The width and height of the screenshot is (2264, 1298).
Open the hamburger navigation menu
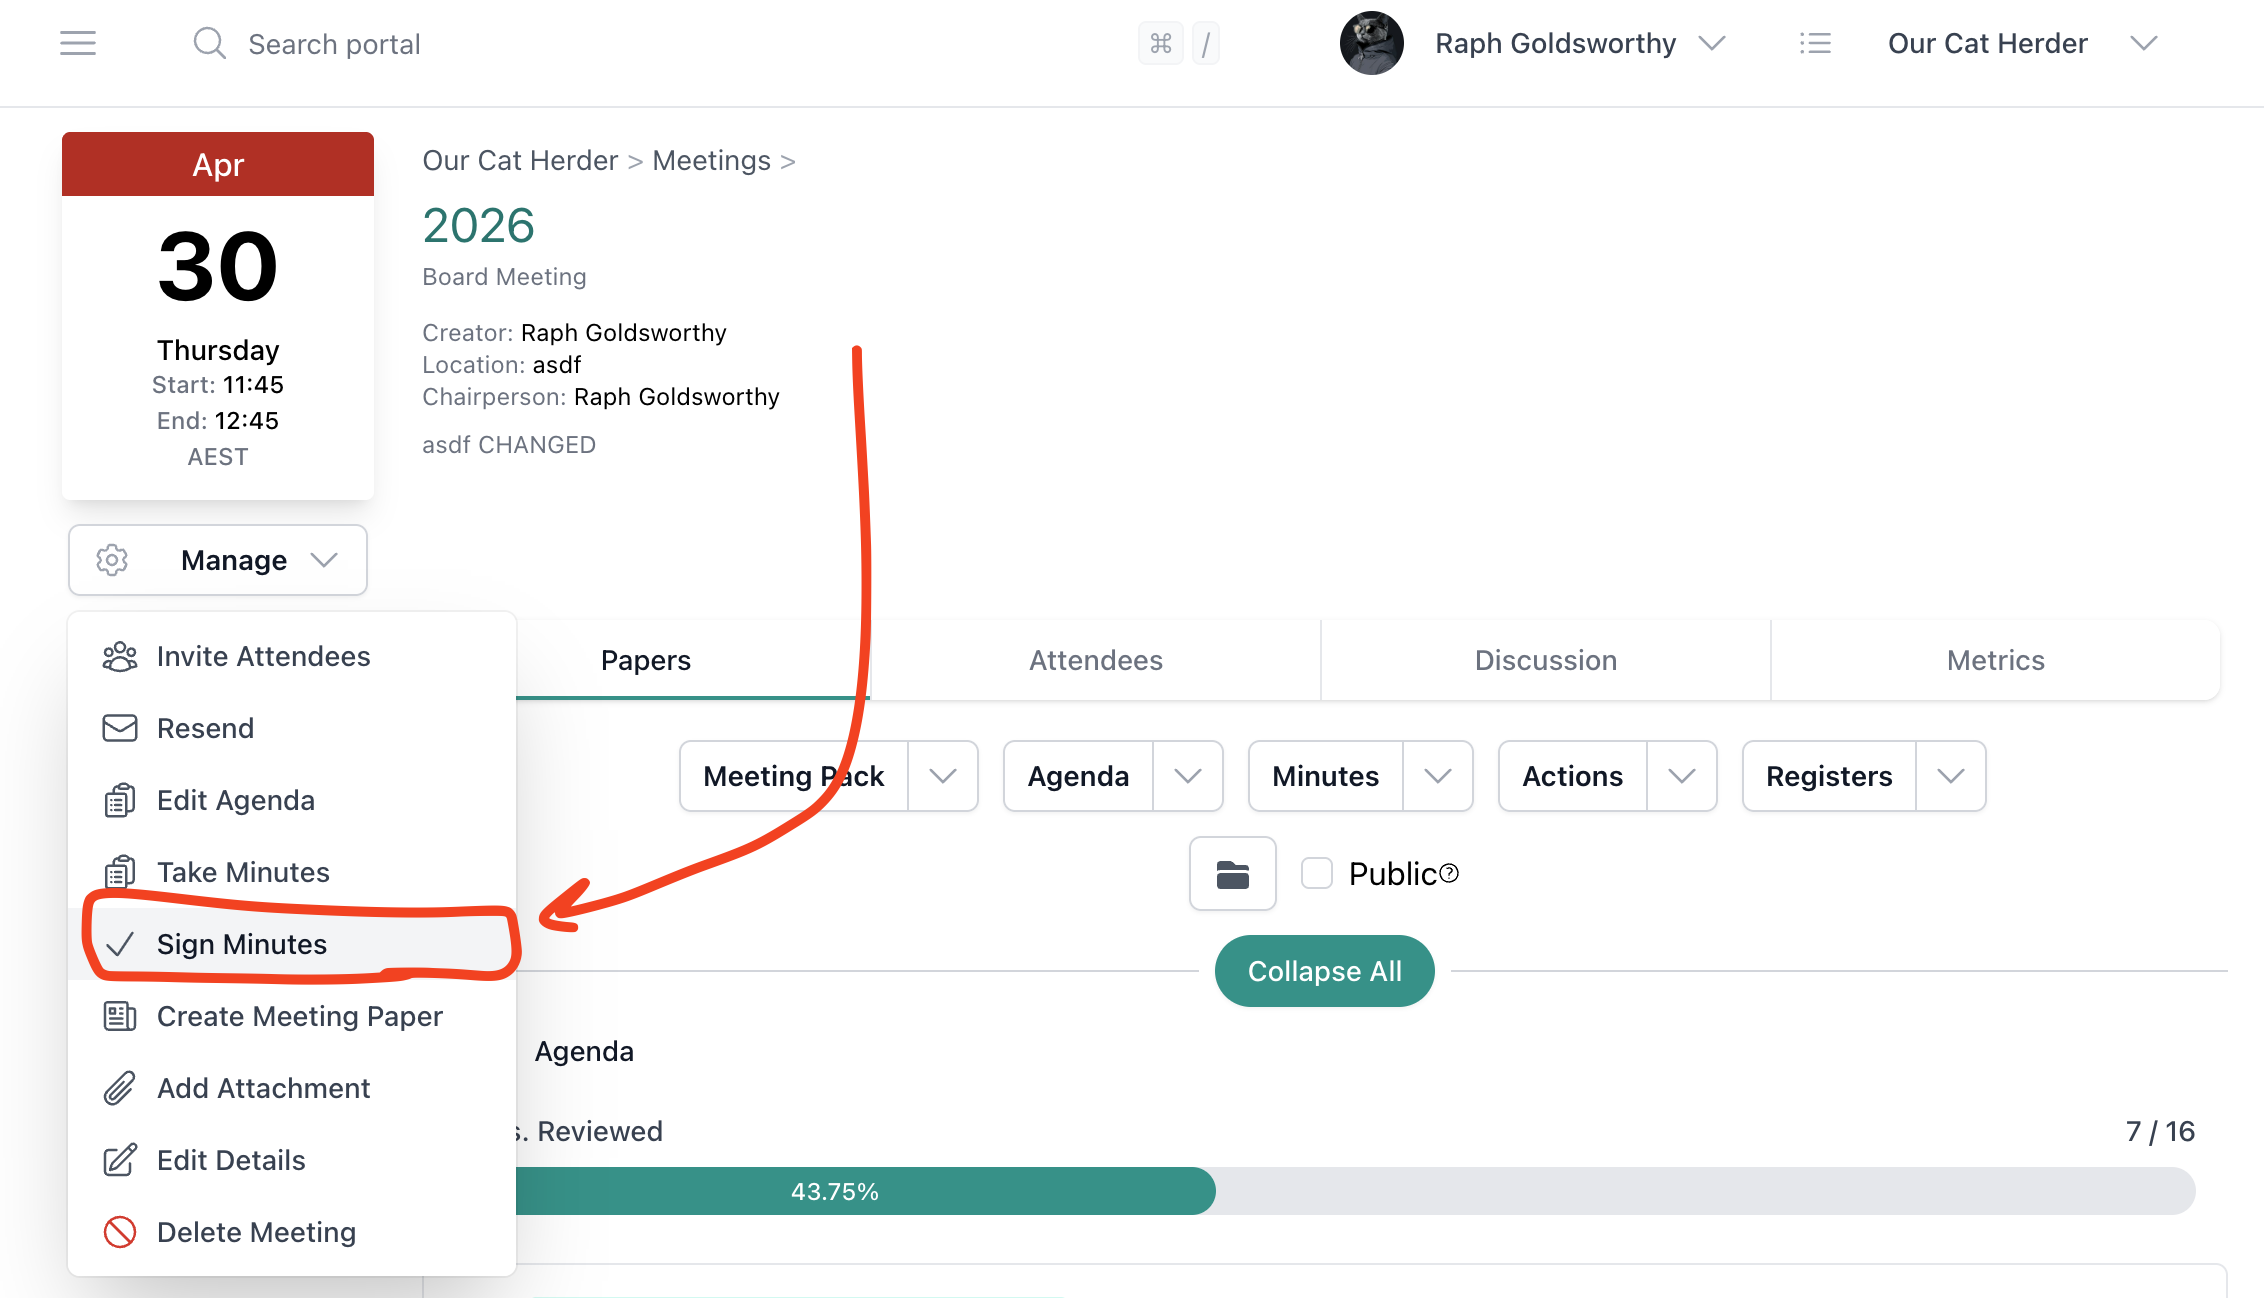point(78,43)
